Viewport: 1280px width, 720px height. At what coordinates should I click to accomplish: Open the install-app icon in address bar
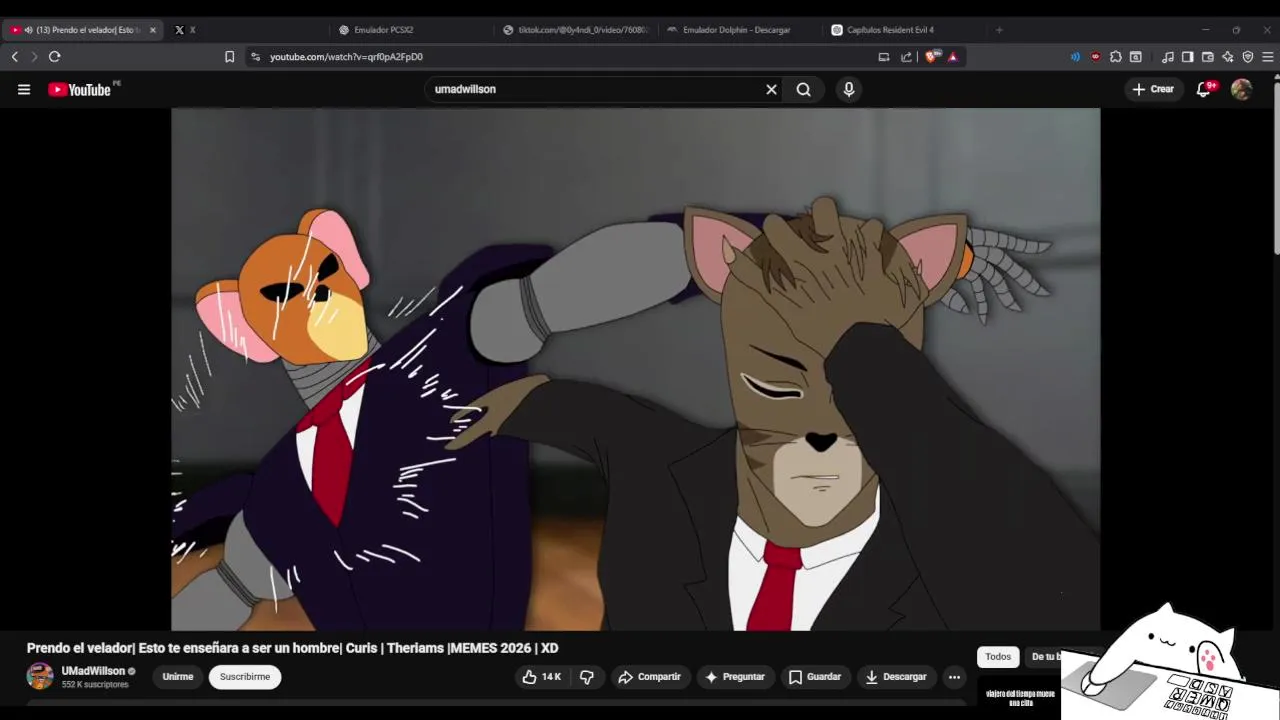(884, 57)
